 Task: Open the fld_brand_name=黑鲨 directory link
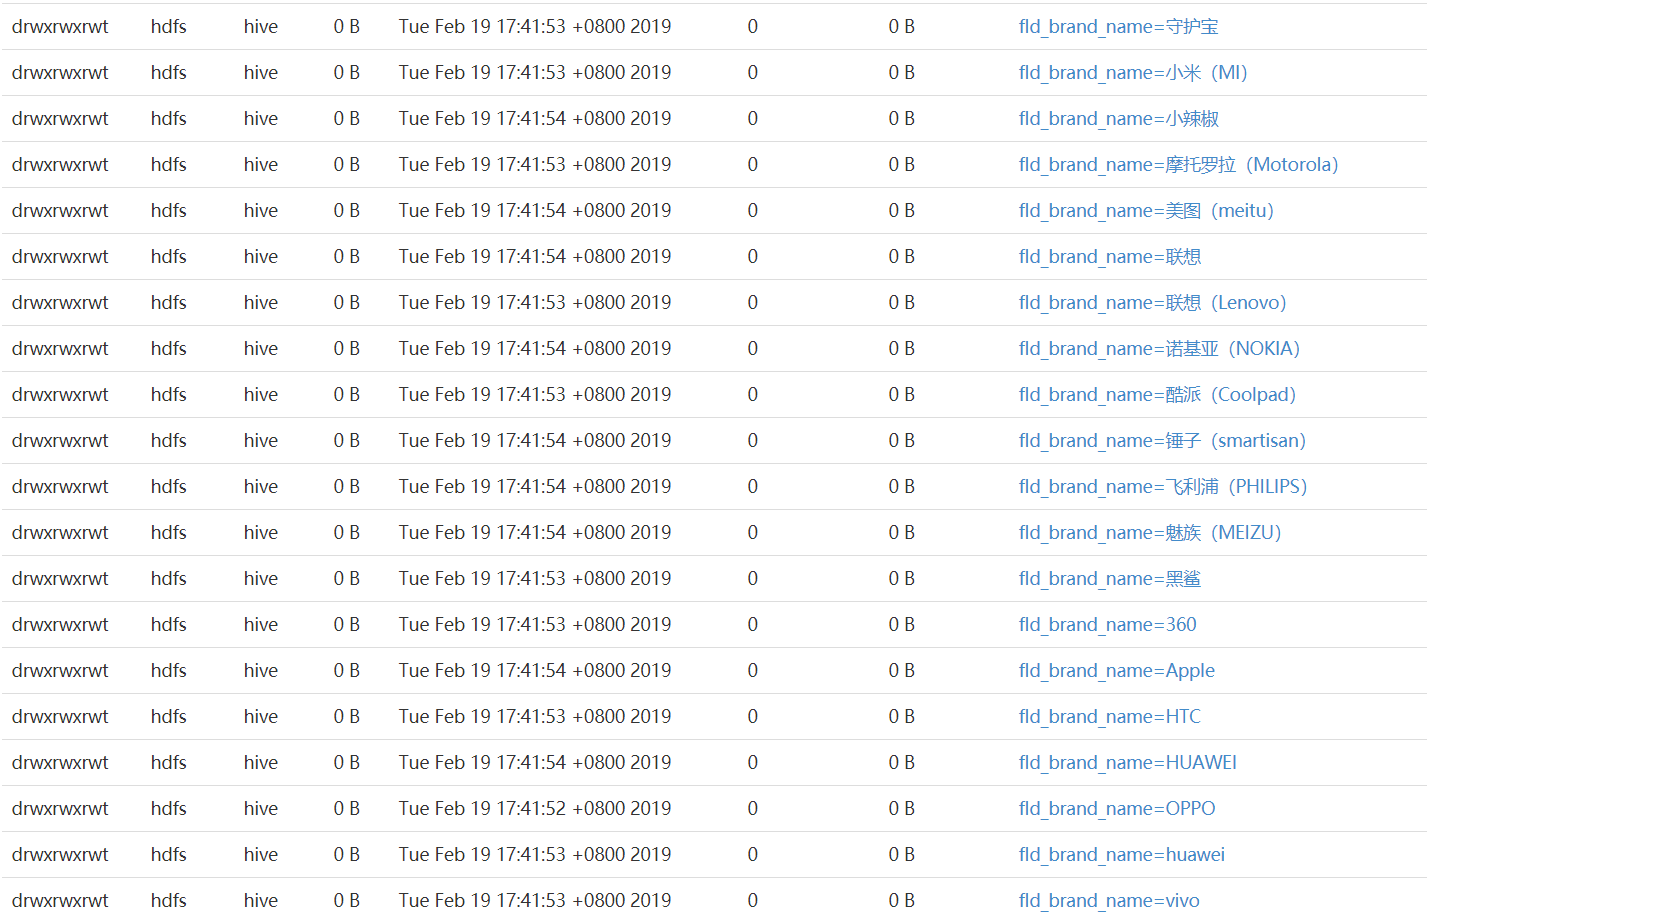click(x=1110, y=579)
